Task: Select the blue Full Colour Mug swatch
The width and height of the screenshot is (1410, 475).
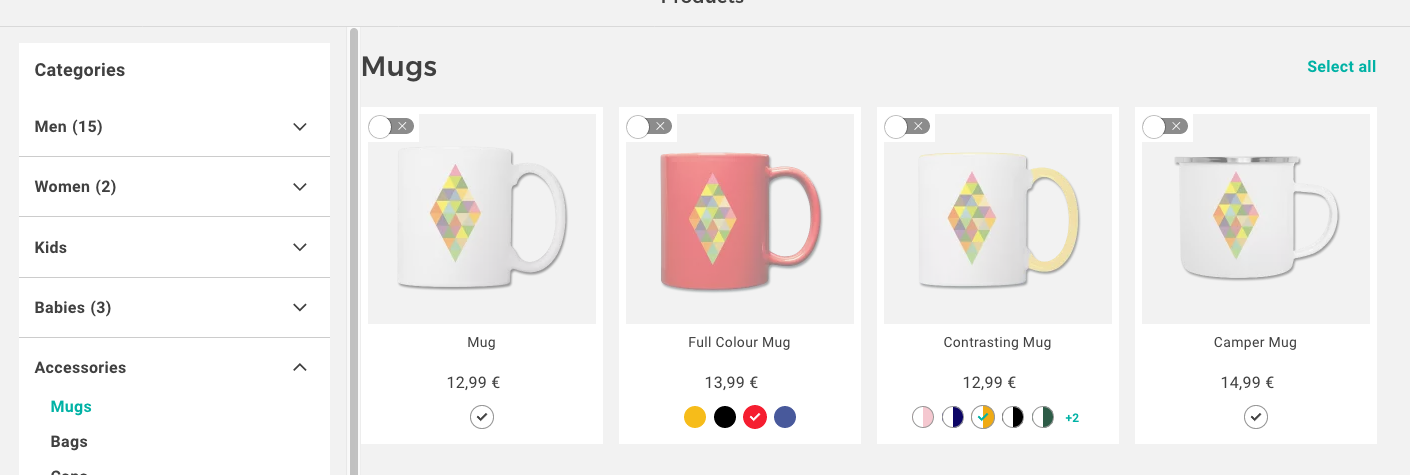Action: [785, 417]
